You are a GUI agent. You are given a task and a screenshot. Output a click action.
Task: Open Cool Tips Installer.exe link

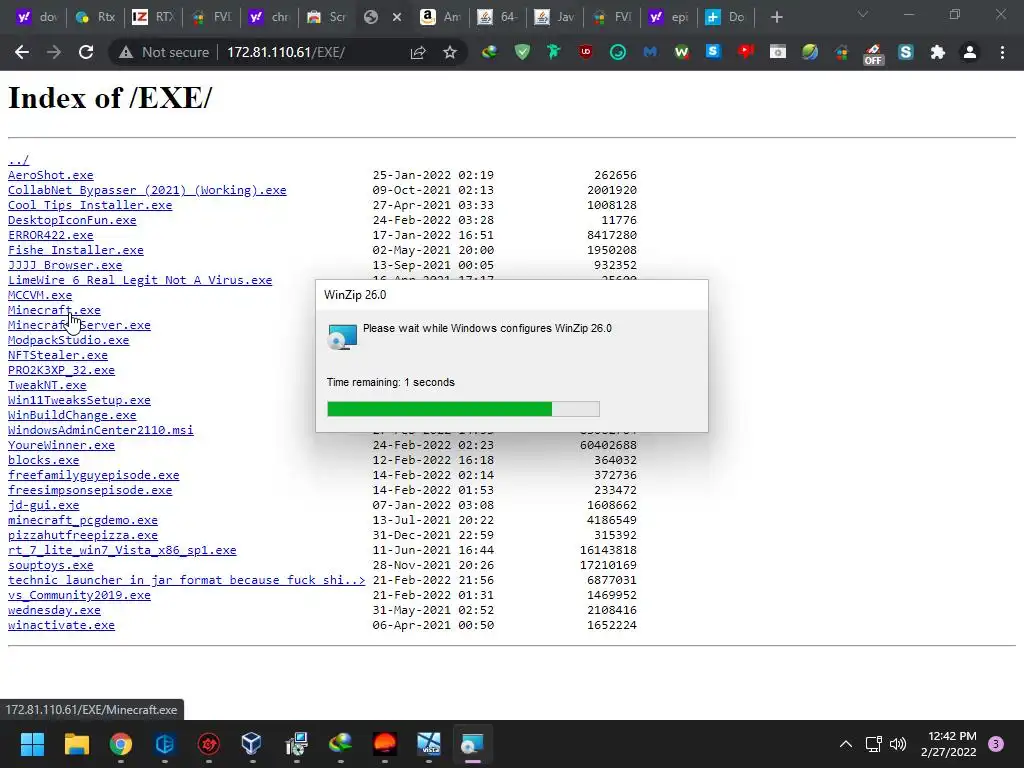pos(90,205)
